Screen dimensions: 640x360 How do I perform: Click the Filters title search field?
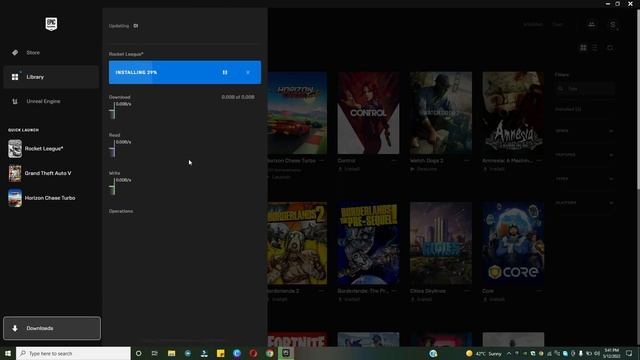(x=584, y=89)
